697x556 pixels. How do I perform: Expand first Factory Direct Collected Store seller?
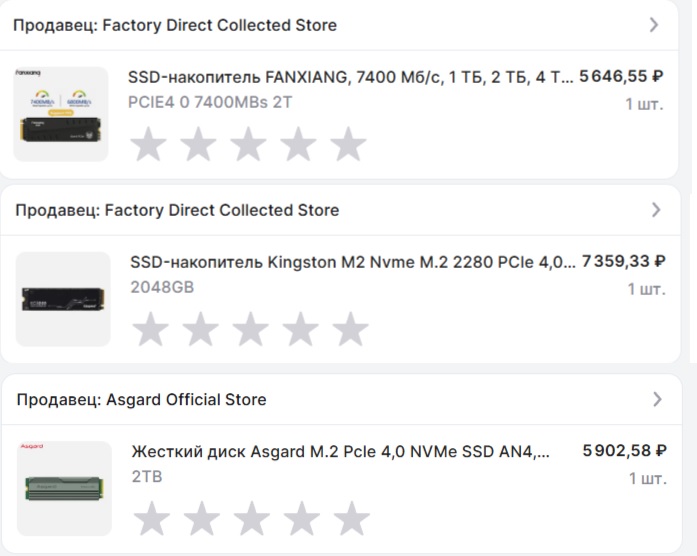654,25
